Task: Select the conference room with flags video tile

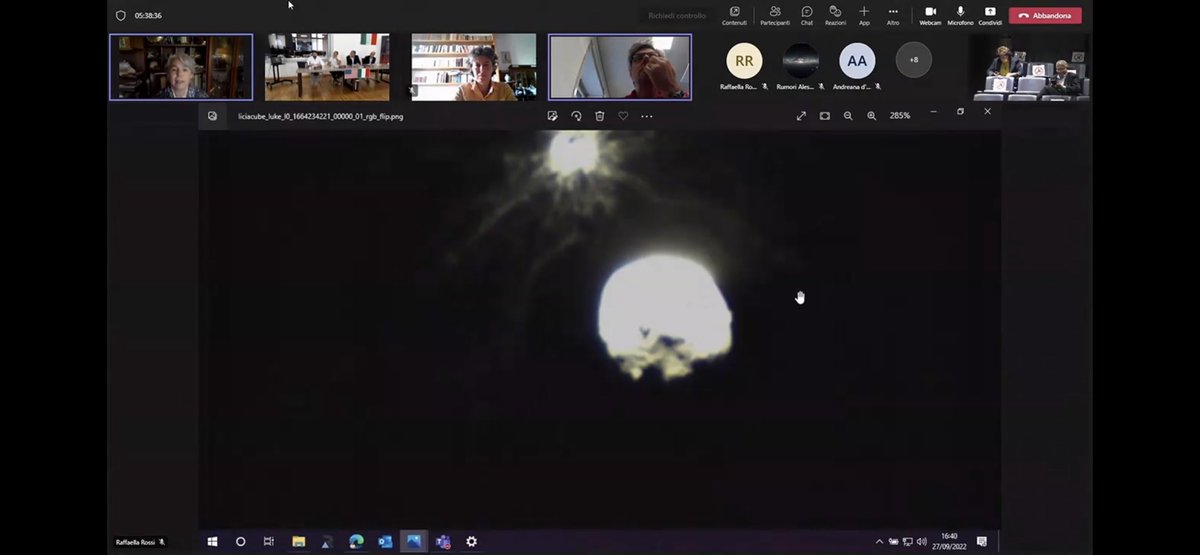Action: [x=327, y=67]
